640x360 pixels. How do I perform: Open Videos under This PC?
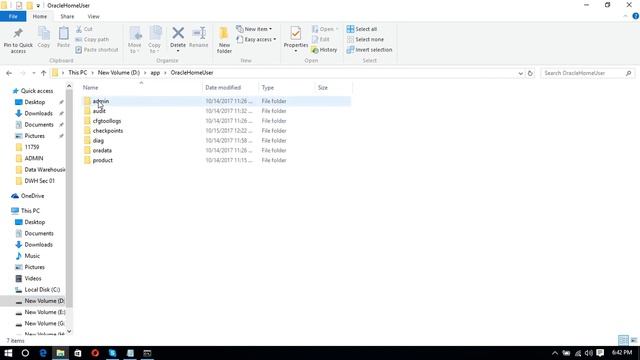point(33,278)
